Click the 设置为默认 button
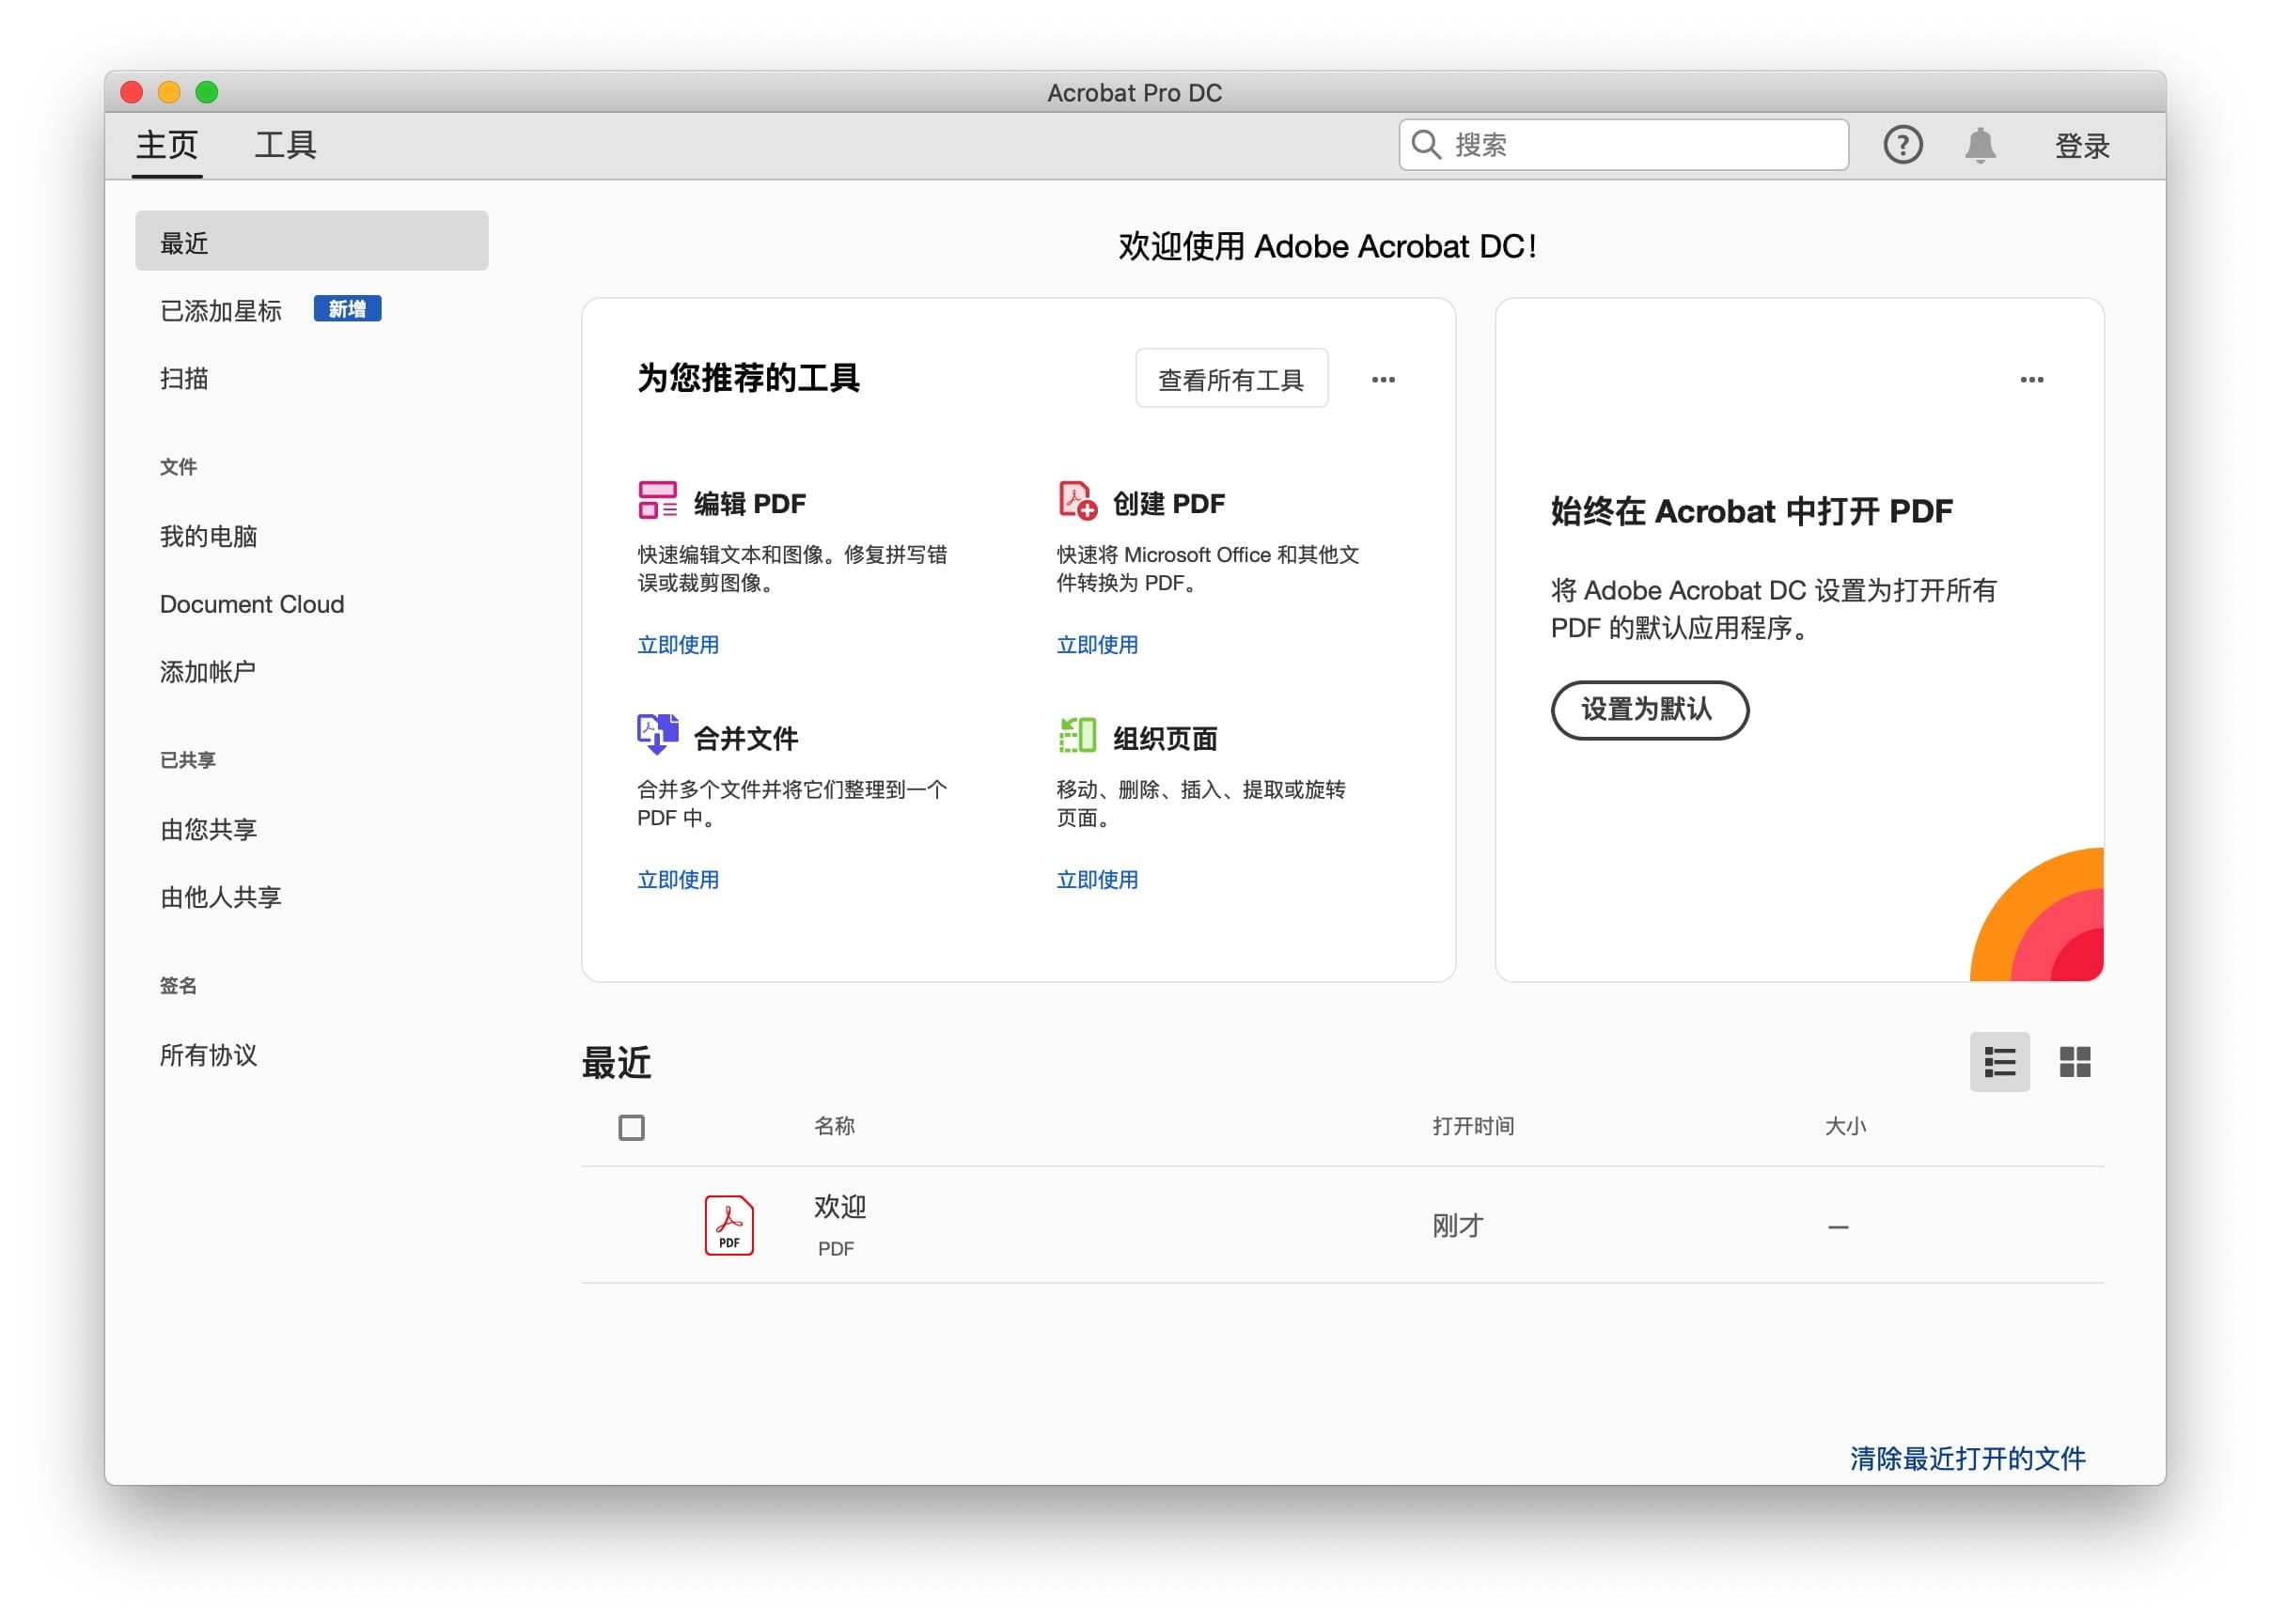Viewport: 2271px width, 1624px height. 1649,710
